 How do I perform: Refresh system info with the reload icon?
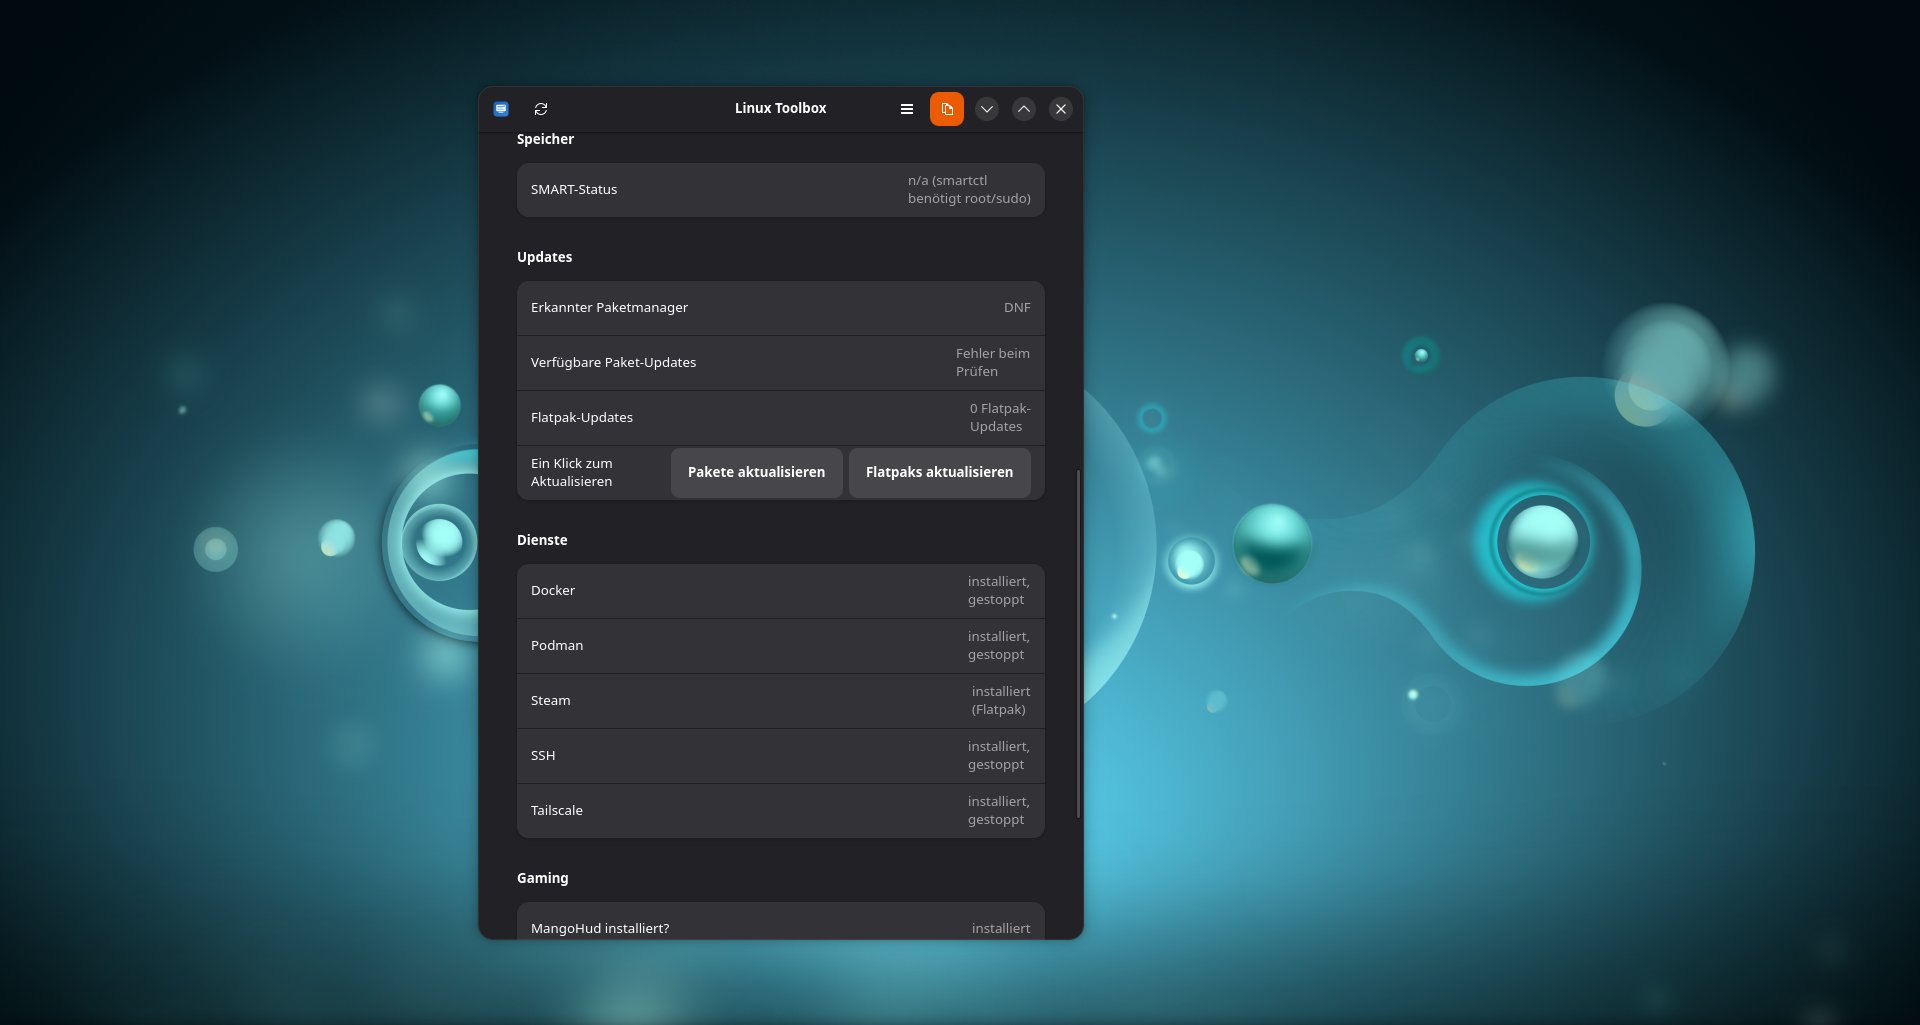541,109
